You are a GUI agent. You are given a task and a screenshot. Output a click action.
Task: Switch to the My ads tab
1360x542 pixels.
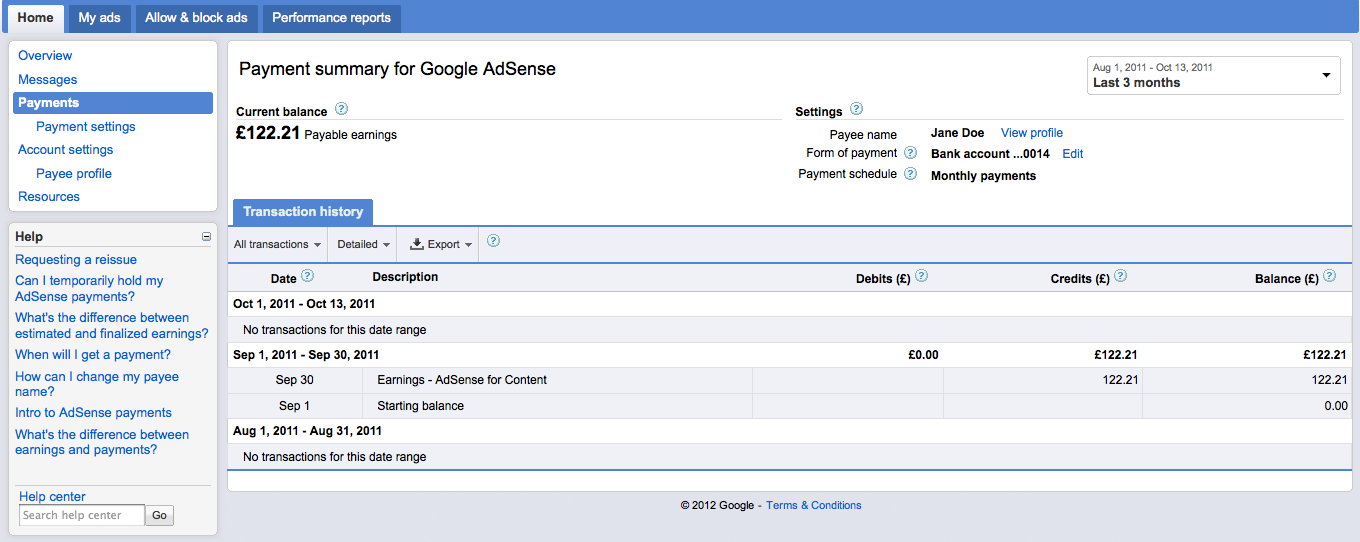click(99, 18)
